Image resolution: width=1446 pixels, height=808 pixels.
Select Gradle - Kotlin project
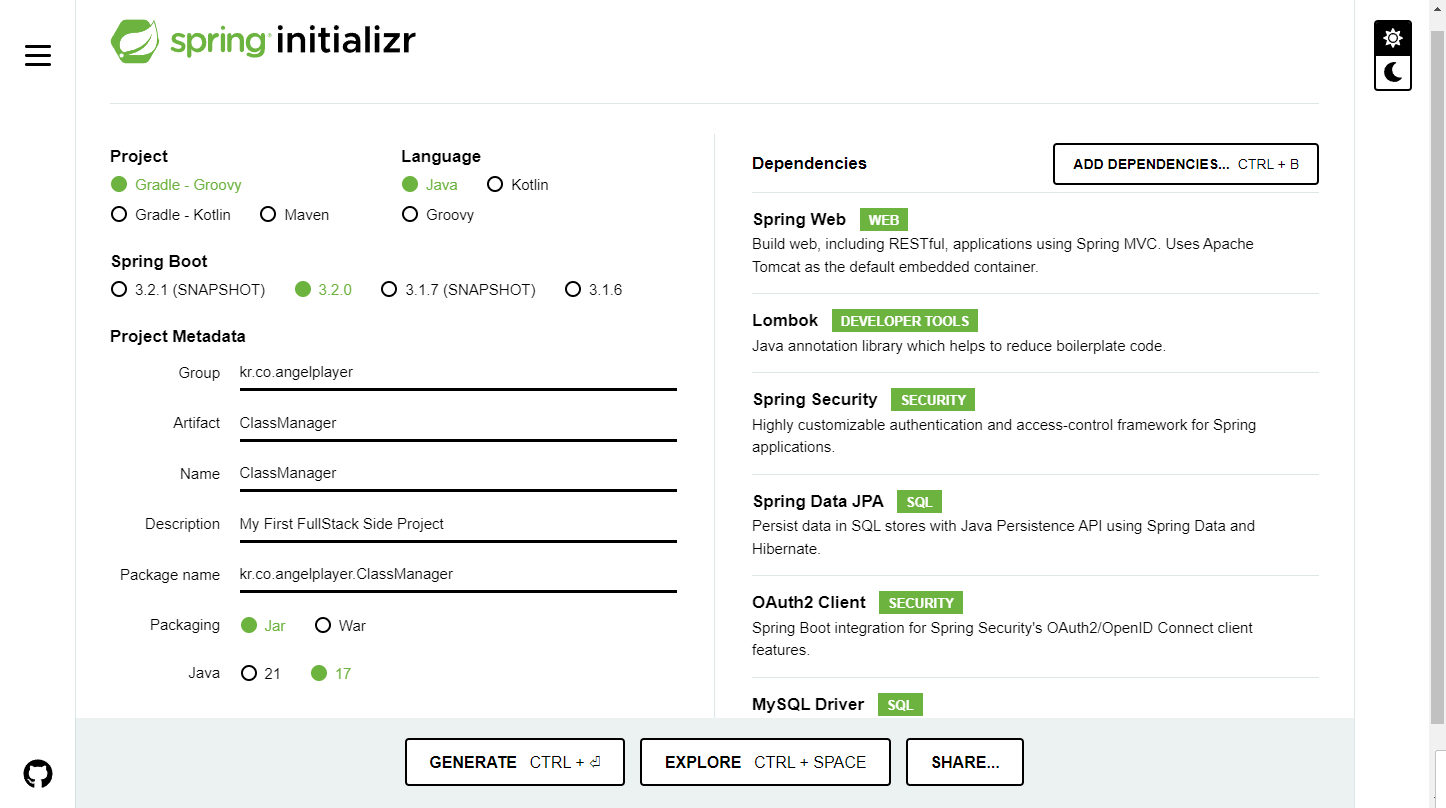point(171,215)
